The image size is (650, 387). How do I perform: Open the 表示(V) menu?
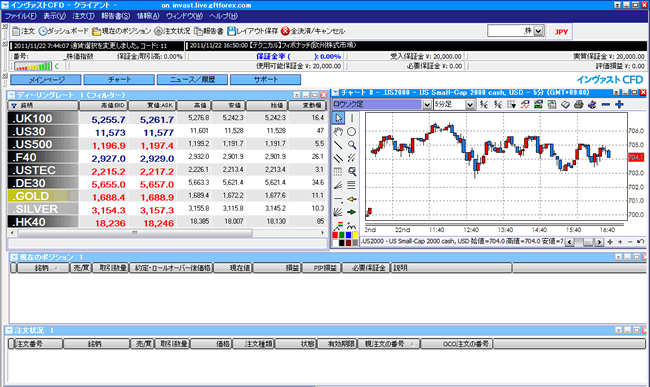[x=54, y=16]
